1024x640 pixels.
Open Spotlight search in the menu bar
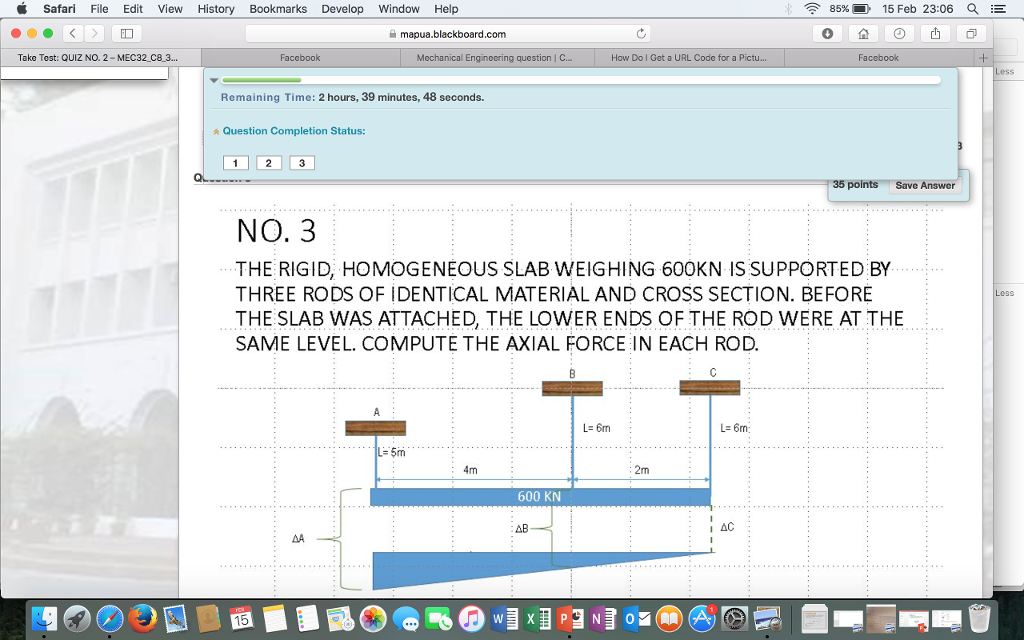point(973,9)
